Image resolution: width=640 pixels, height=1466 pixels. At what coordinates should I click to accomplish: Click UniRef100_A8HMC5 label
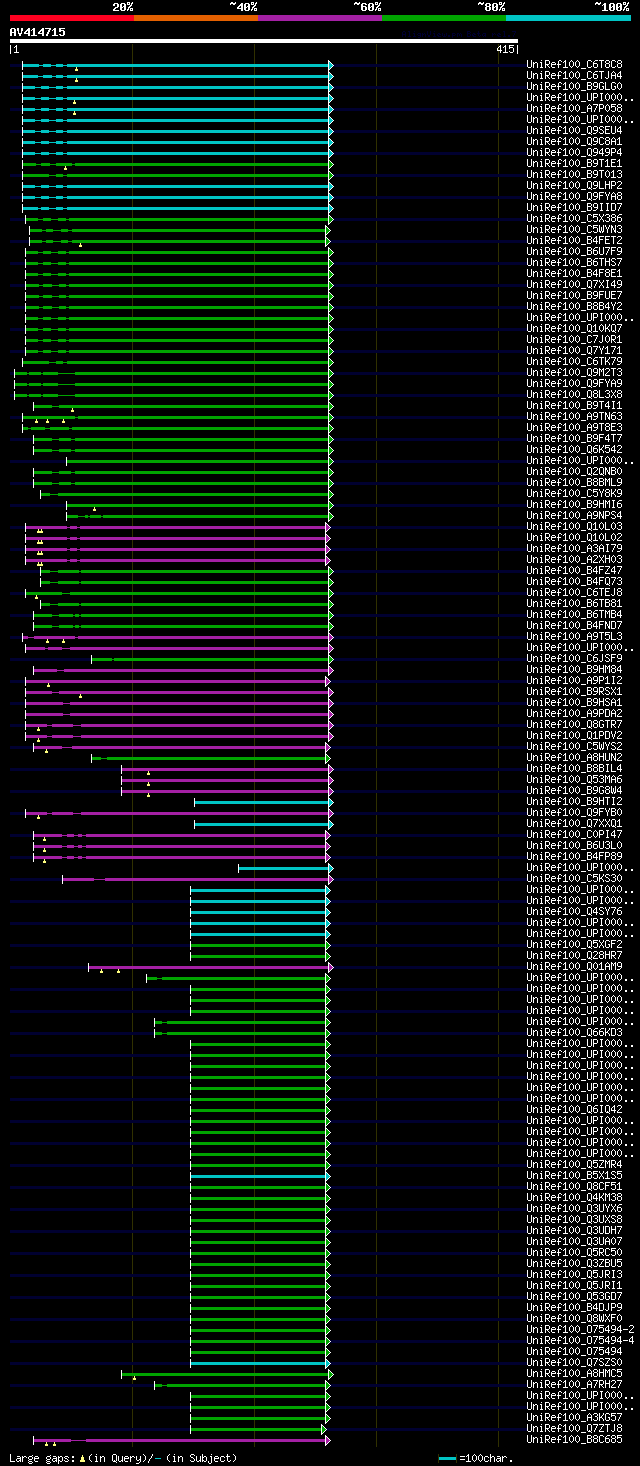(575, 1373)
